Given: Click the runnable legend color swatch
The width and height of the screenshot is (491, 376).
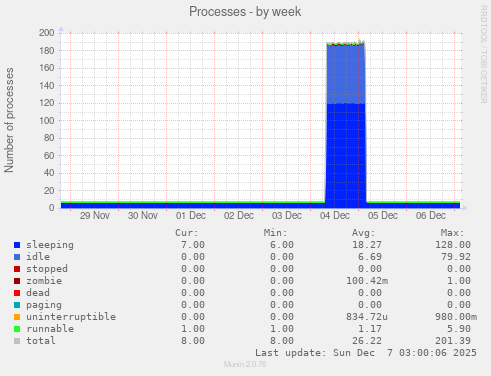Looking at the screenshot, I should [x=17, y=329].
